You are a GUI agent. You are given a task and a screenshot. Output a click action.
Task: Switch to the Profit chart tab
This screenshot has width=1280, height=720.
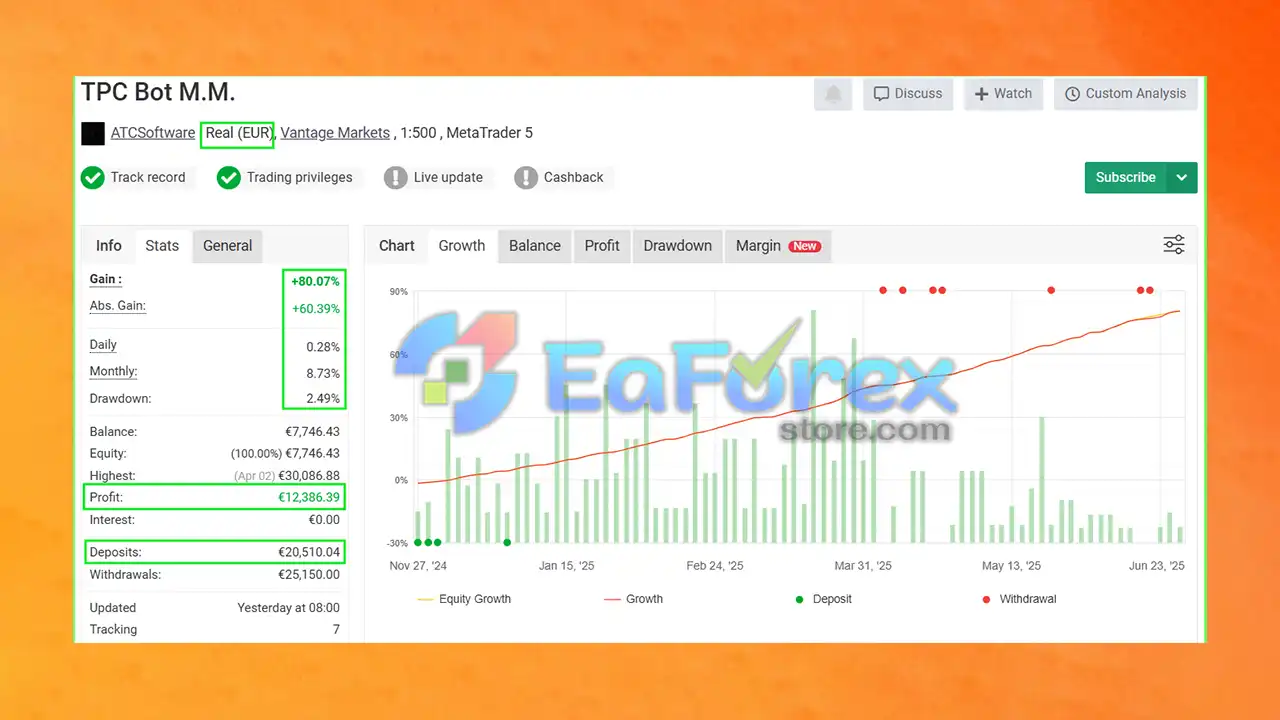[602, 246]
